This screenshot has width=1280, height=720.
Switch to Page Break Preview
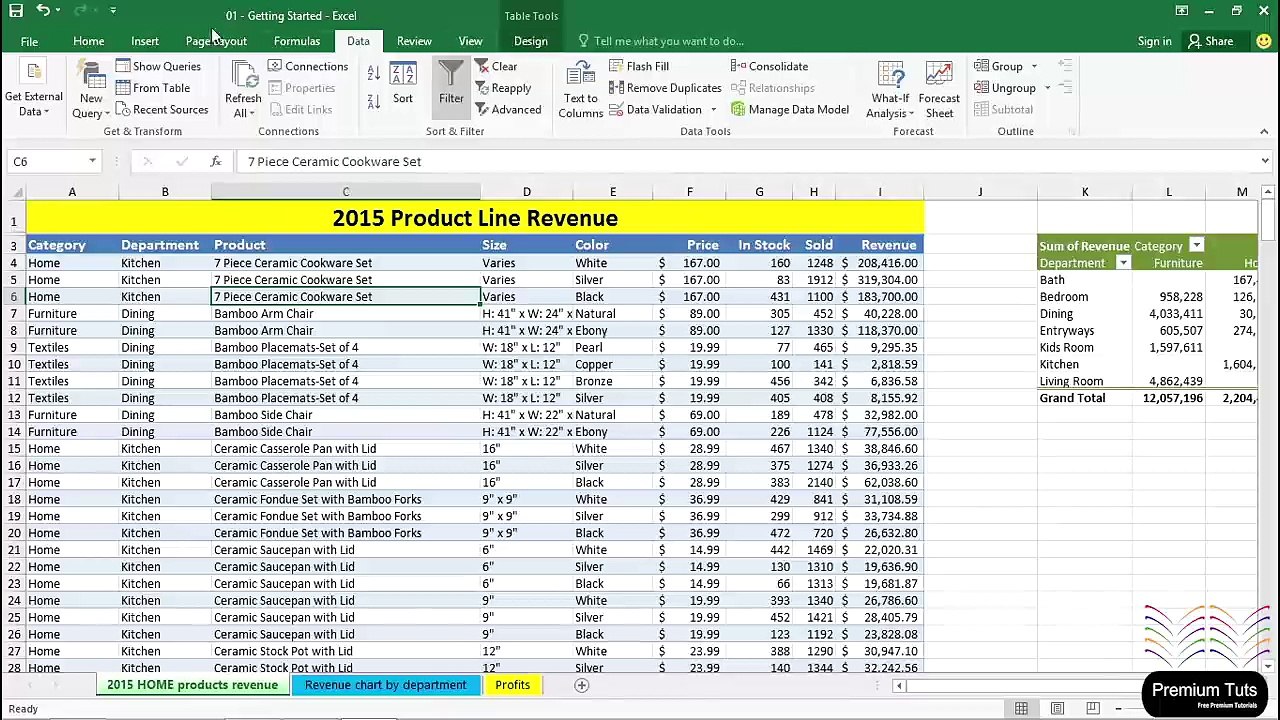pos(1093,708)
